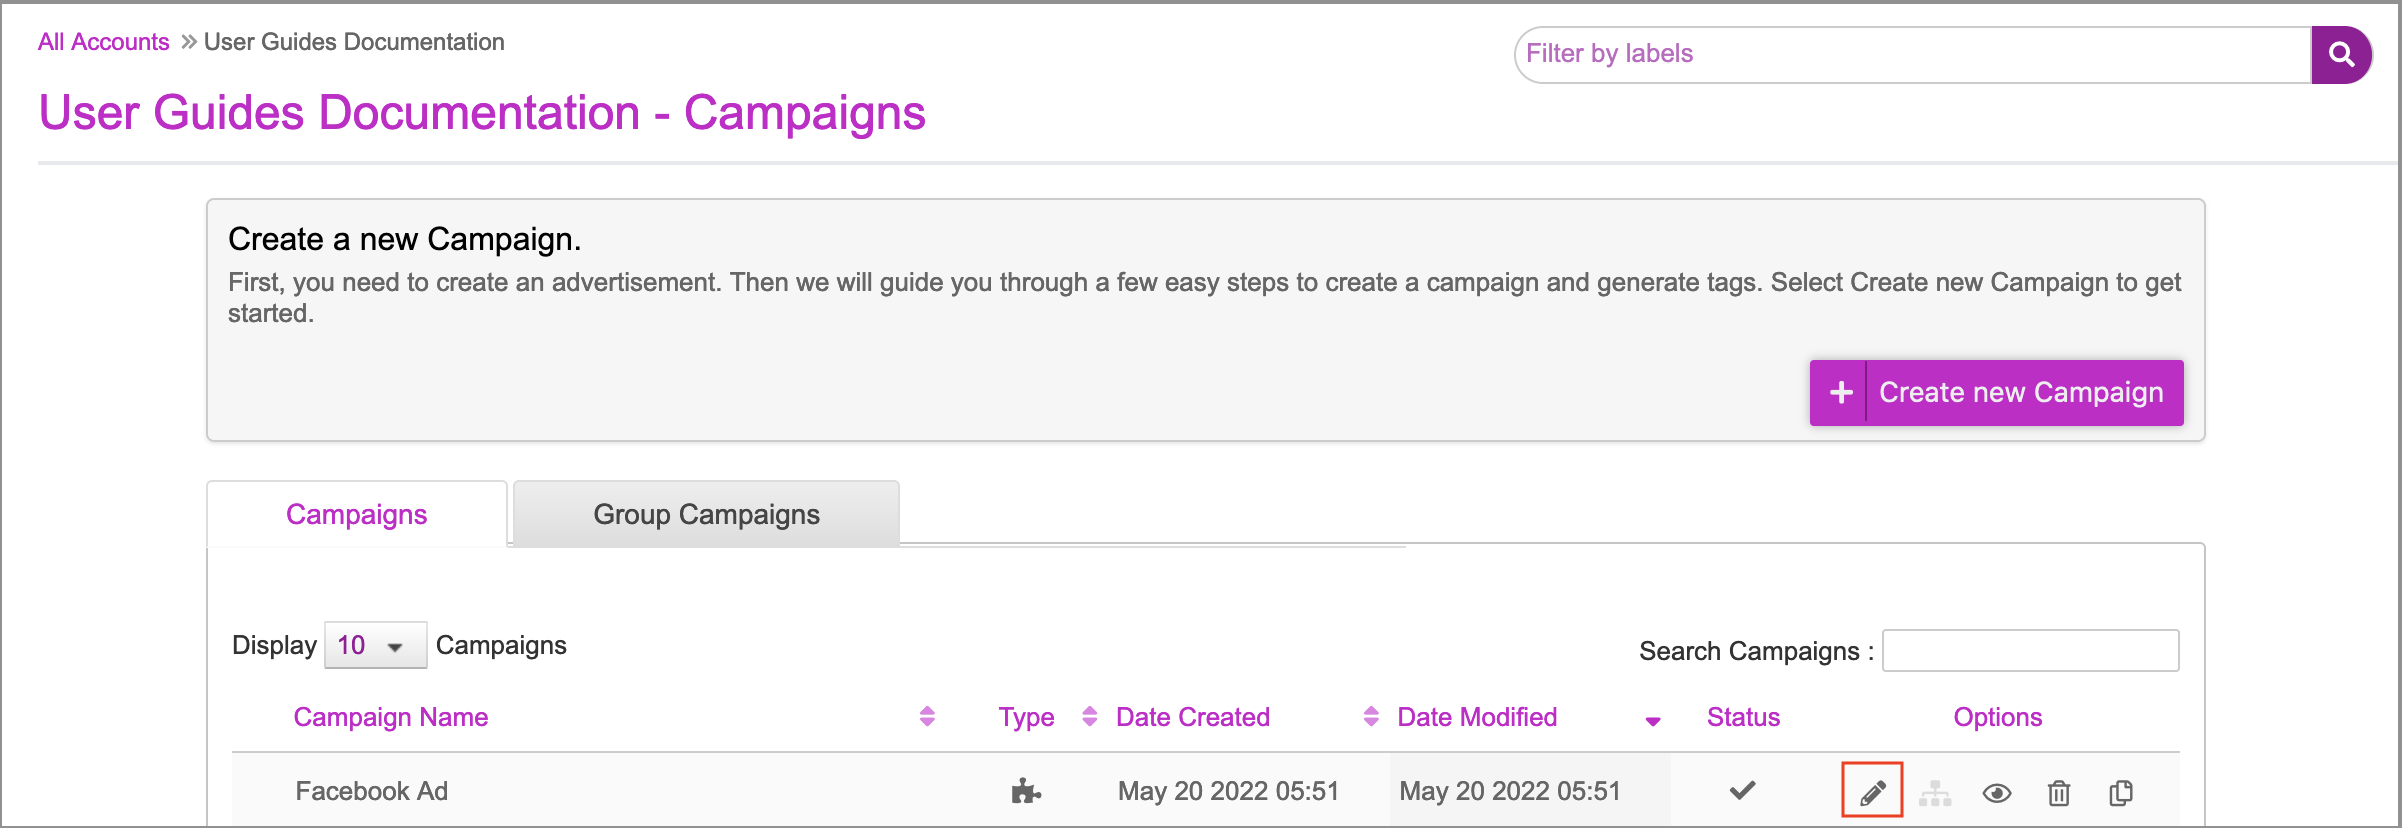Image resolution: width=2402 pixels, height=828 pixels.
Task: Click the Filter by labels field
Action: 1912,54
